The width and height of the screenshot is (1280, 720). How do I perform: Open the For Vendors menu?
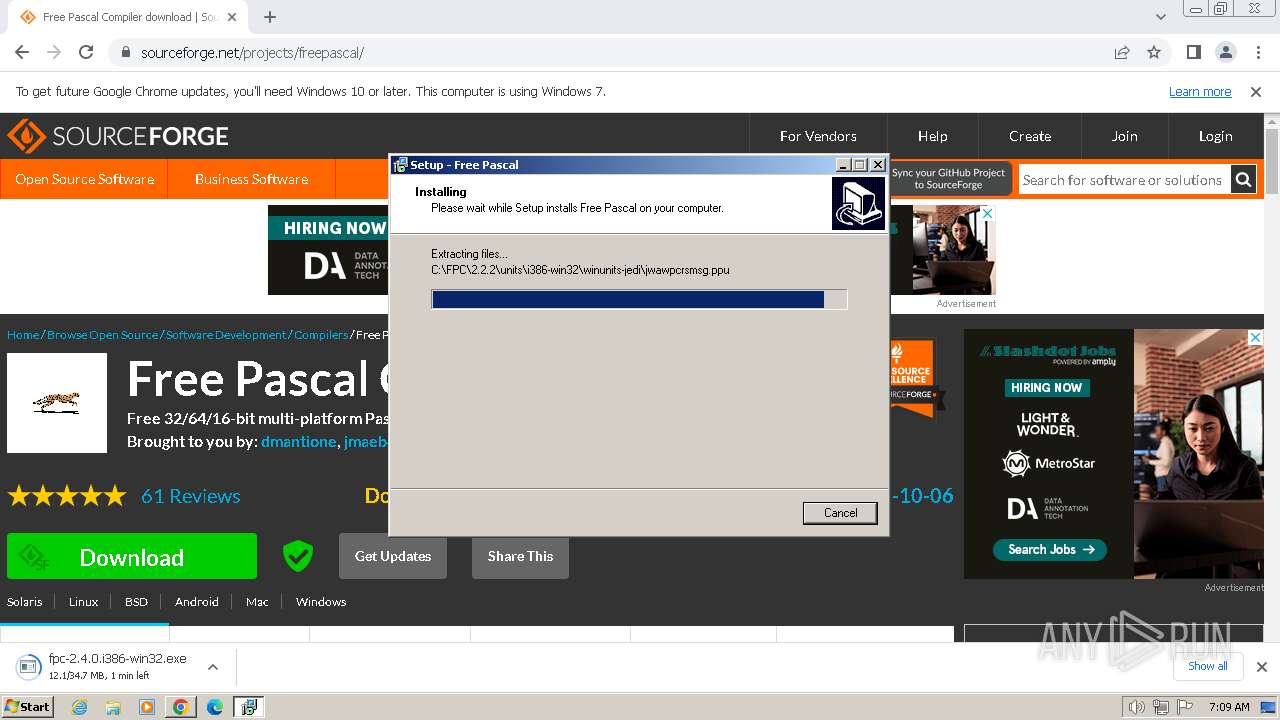click(818, 136)
